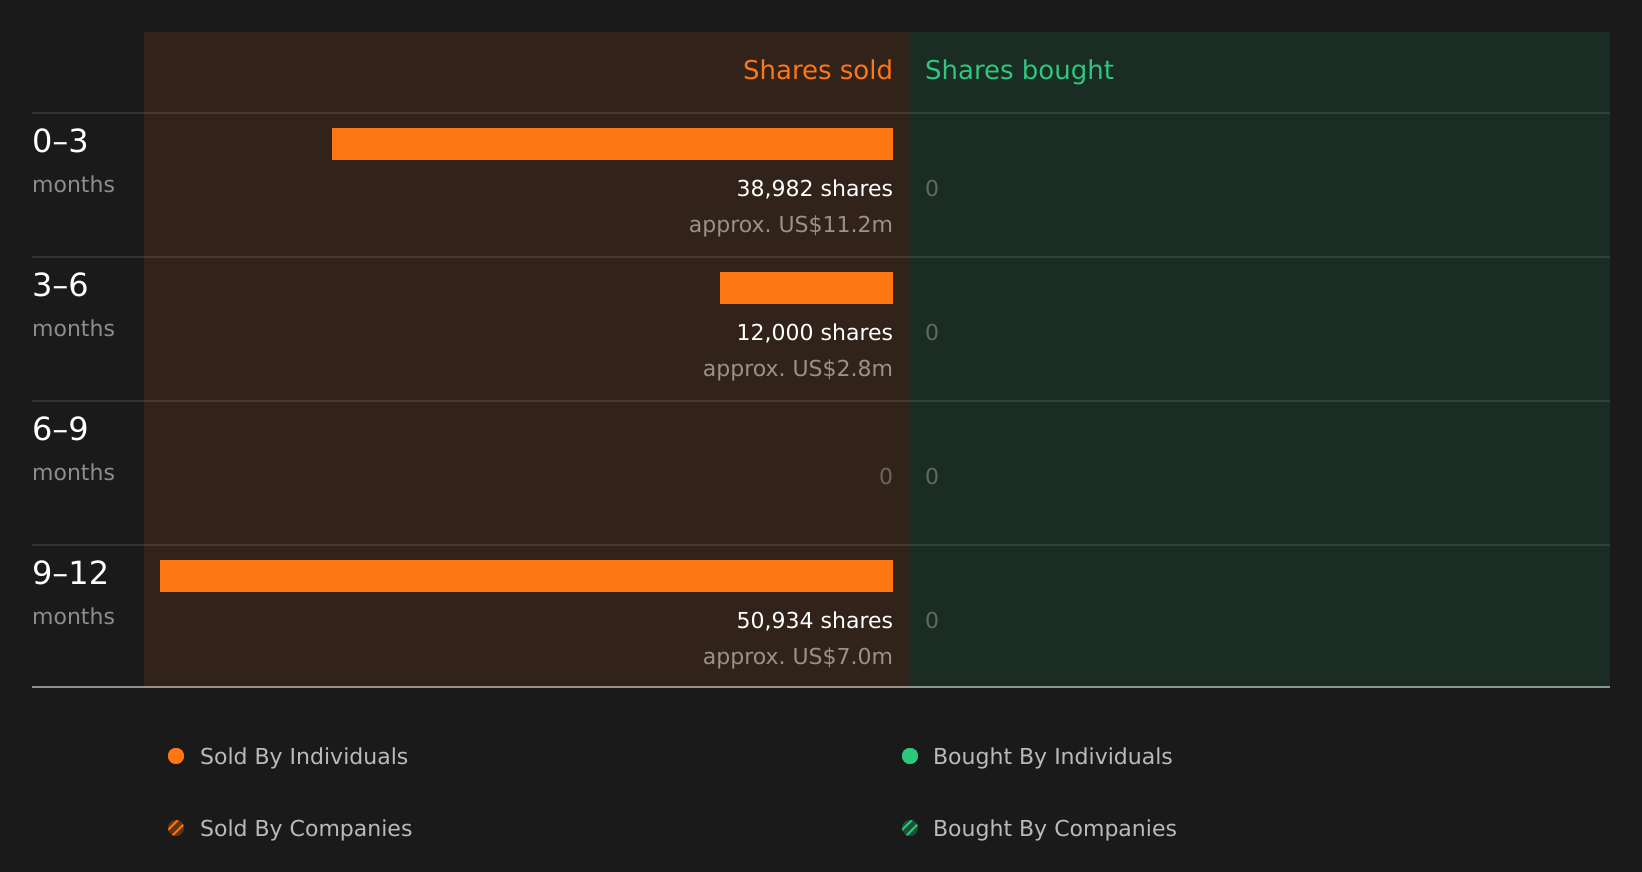Click the Shares sold column header
Image resolution: width=1642 pixels, height=872 pixels.
point(818,70)
